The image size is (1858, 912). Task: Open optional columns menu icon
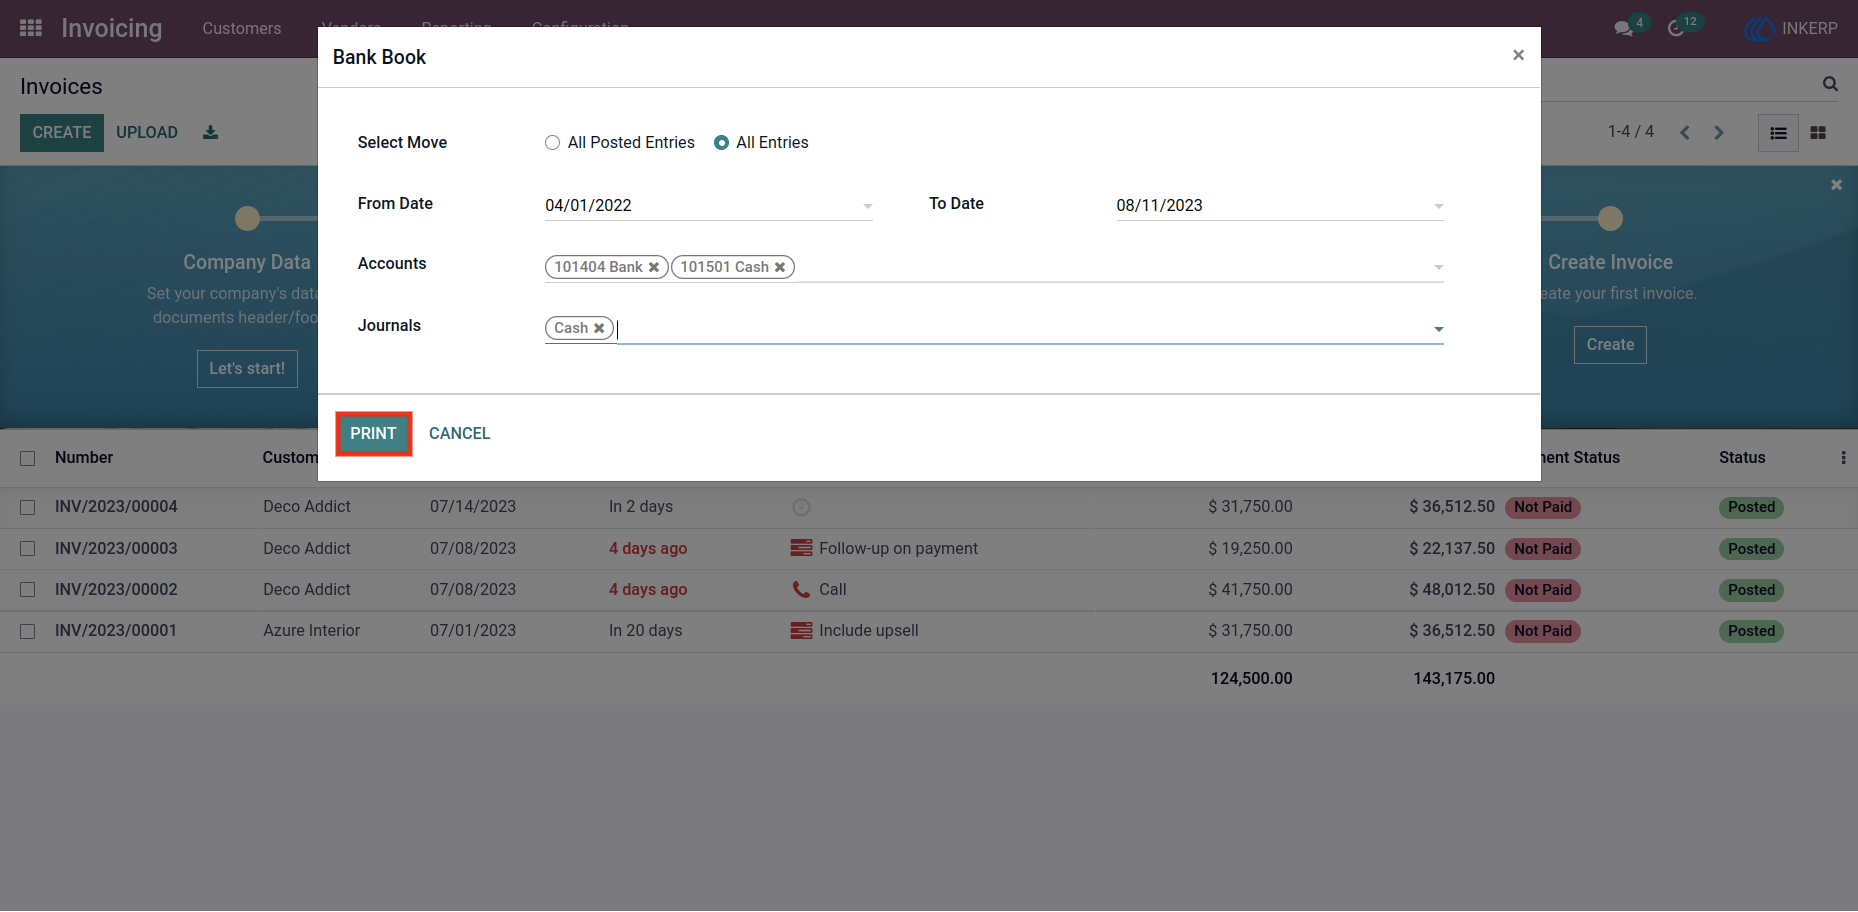pos(1843,457)
